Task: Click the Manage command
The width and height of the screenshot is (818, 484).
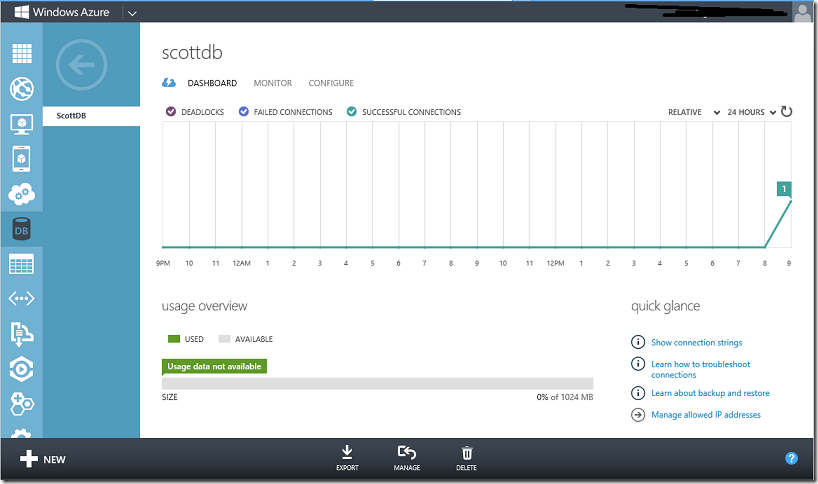Action: (407, 458)
